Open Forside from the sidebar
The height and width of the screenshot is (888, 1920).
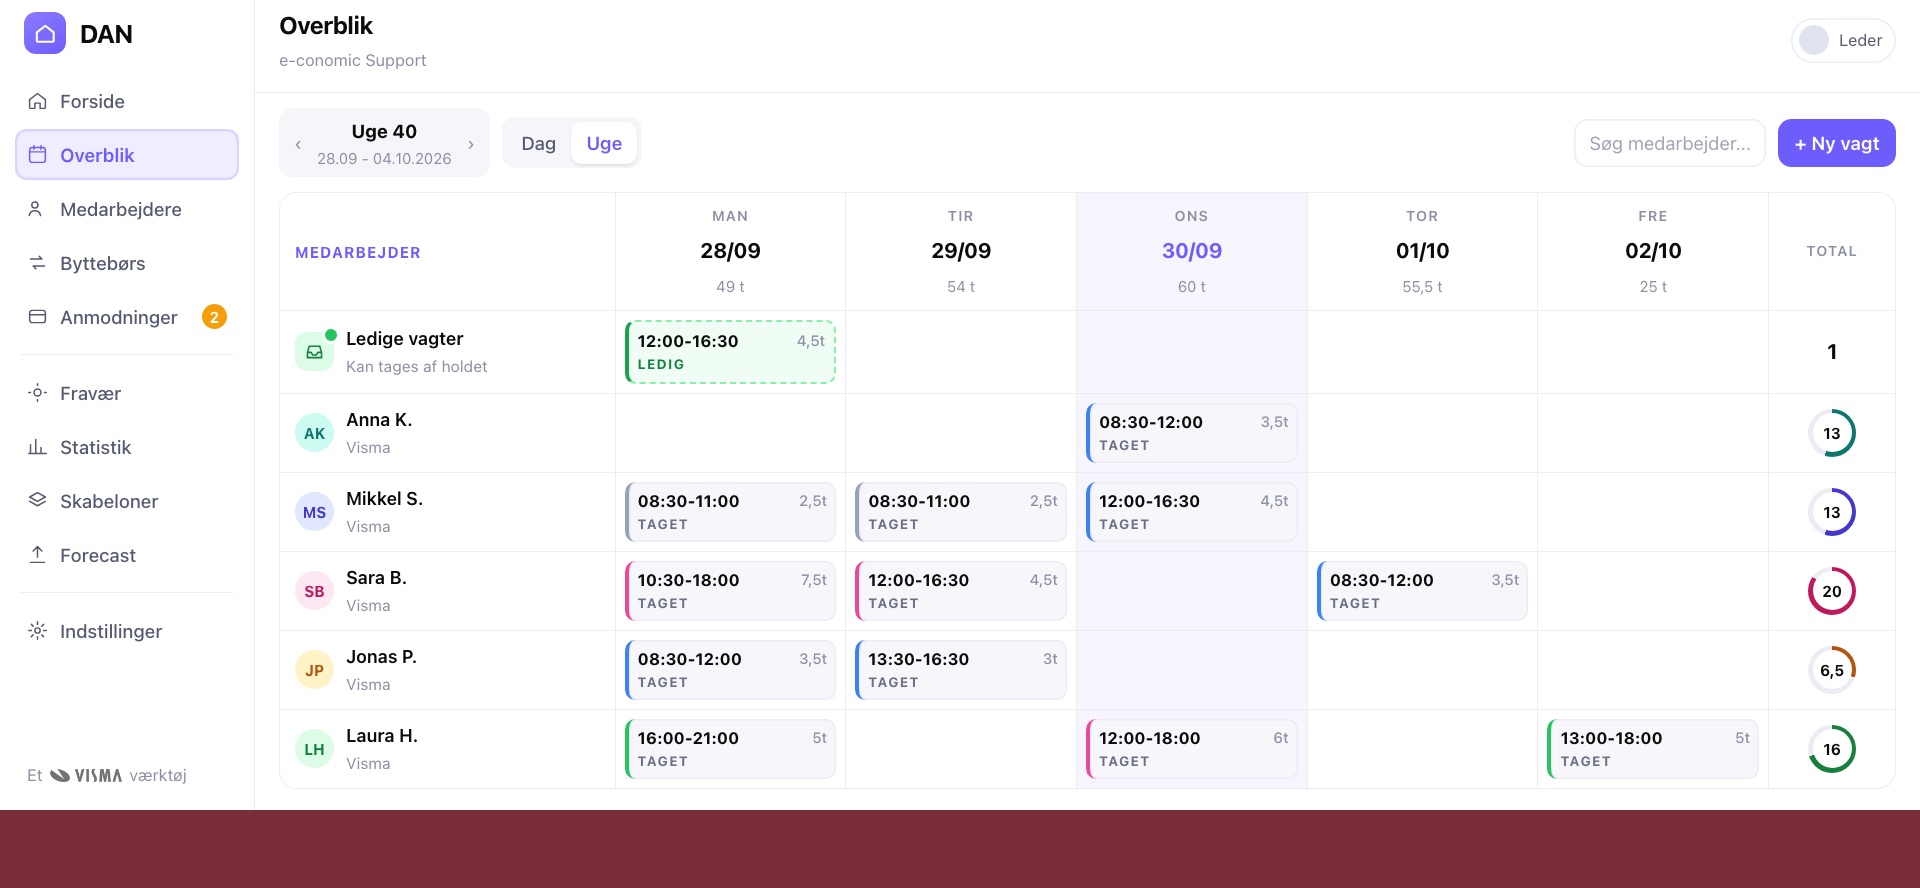pyautogui.click(x=127, y=101)
